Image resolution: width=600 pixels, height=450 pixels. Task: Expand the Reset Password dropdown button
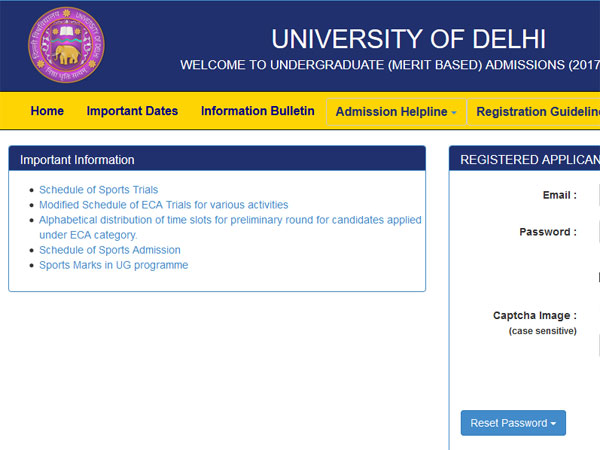pyautogui.click(x=513, y=423)
